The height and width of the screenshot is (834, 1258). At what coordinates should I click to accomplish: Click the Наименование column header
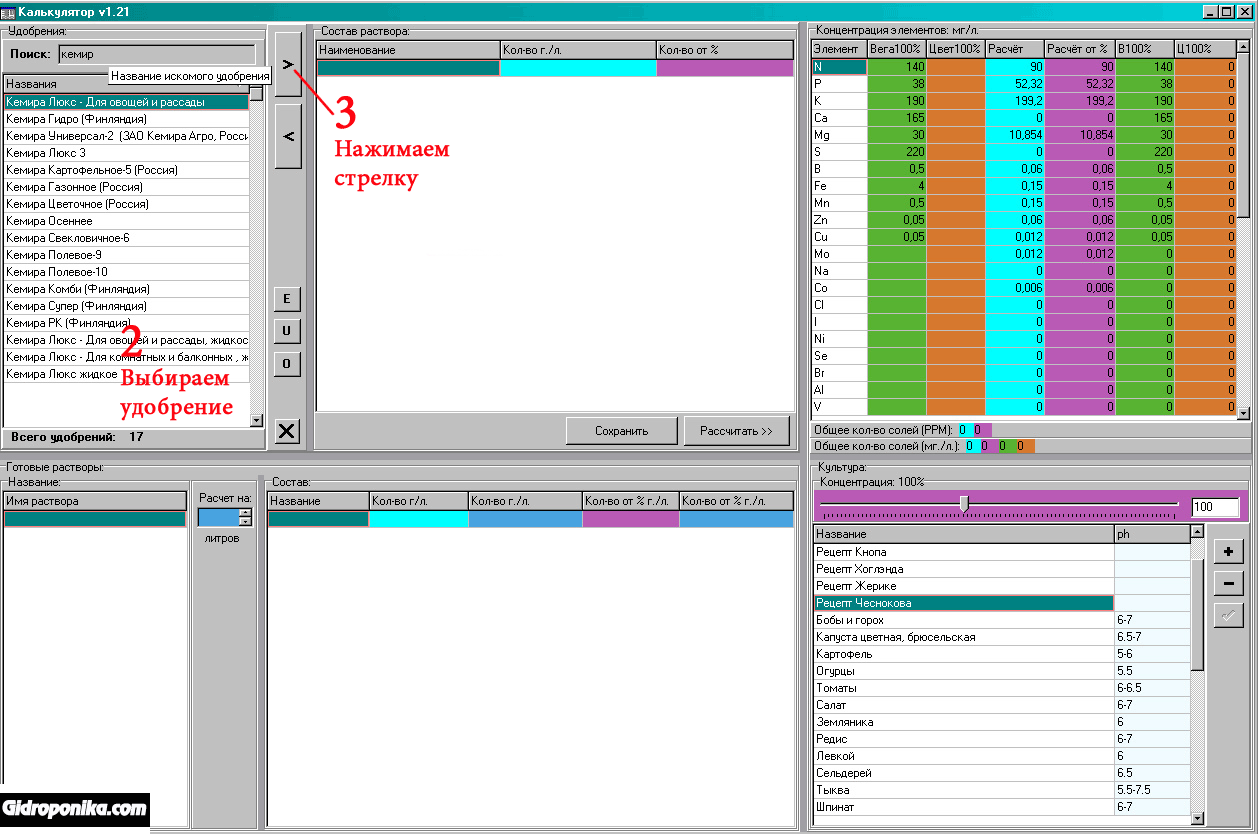(x=408, y=50)
